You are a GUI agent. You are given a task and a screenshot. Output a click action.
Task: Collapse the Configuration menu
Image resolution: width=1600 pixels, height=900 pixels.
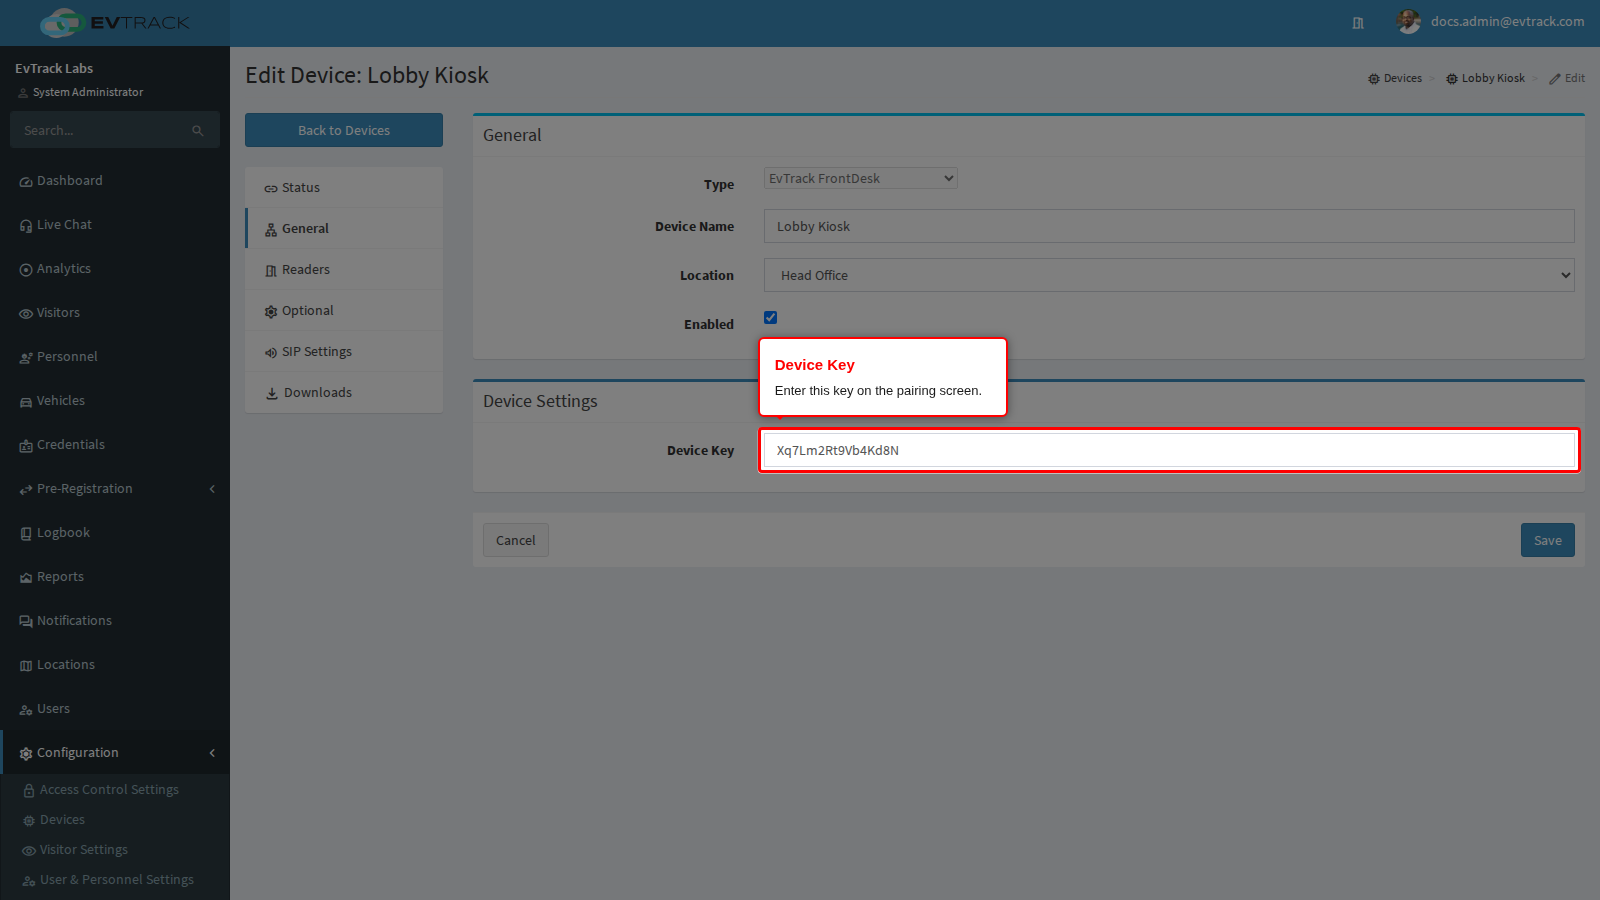[115, 753]
